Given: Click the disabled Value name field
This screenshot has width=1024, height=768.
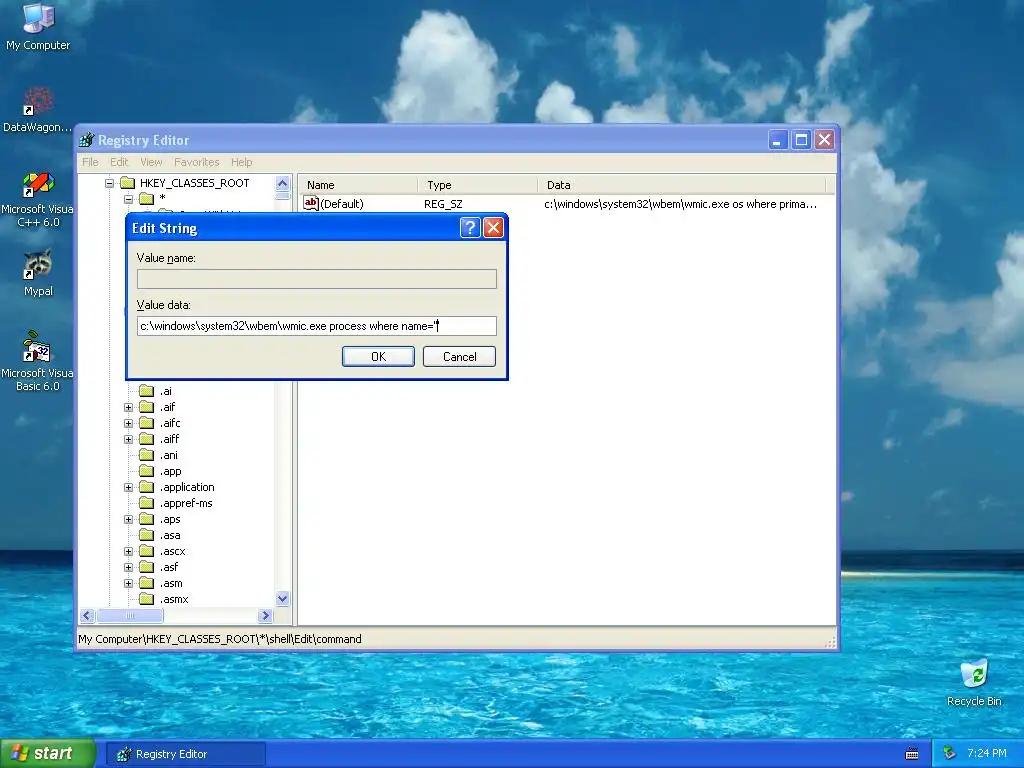Looking at the screenshot, I should (317, 279).
